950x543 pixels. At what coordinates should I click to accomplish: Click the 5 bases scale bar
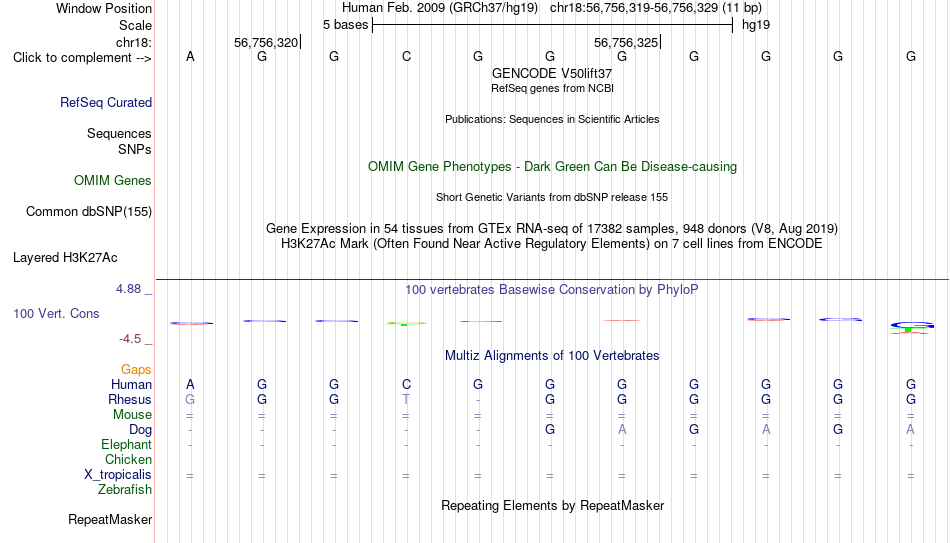click(x=553, y=25)
